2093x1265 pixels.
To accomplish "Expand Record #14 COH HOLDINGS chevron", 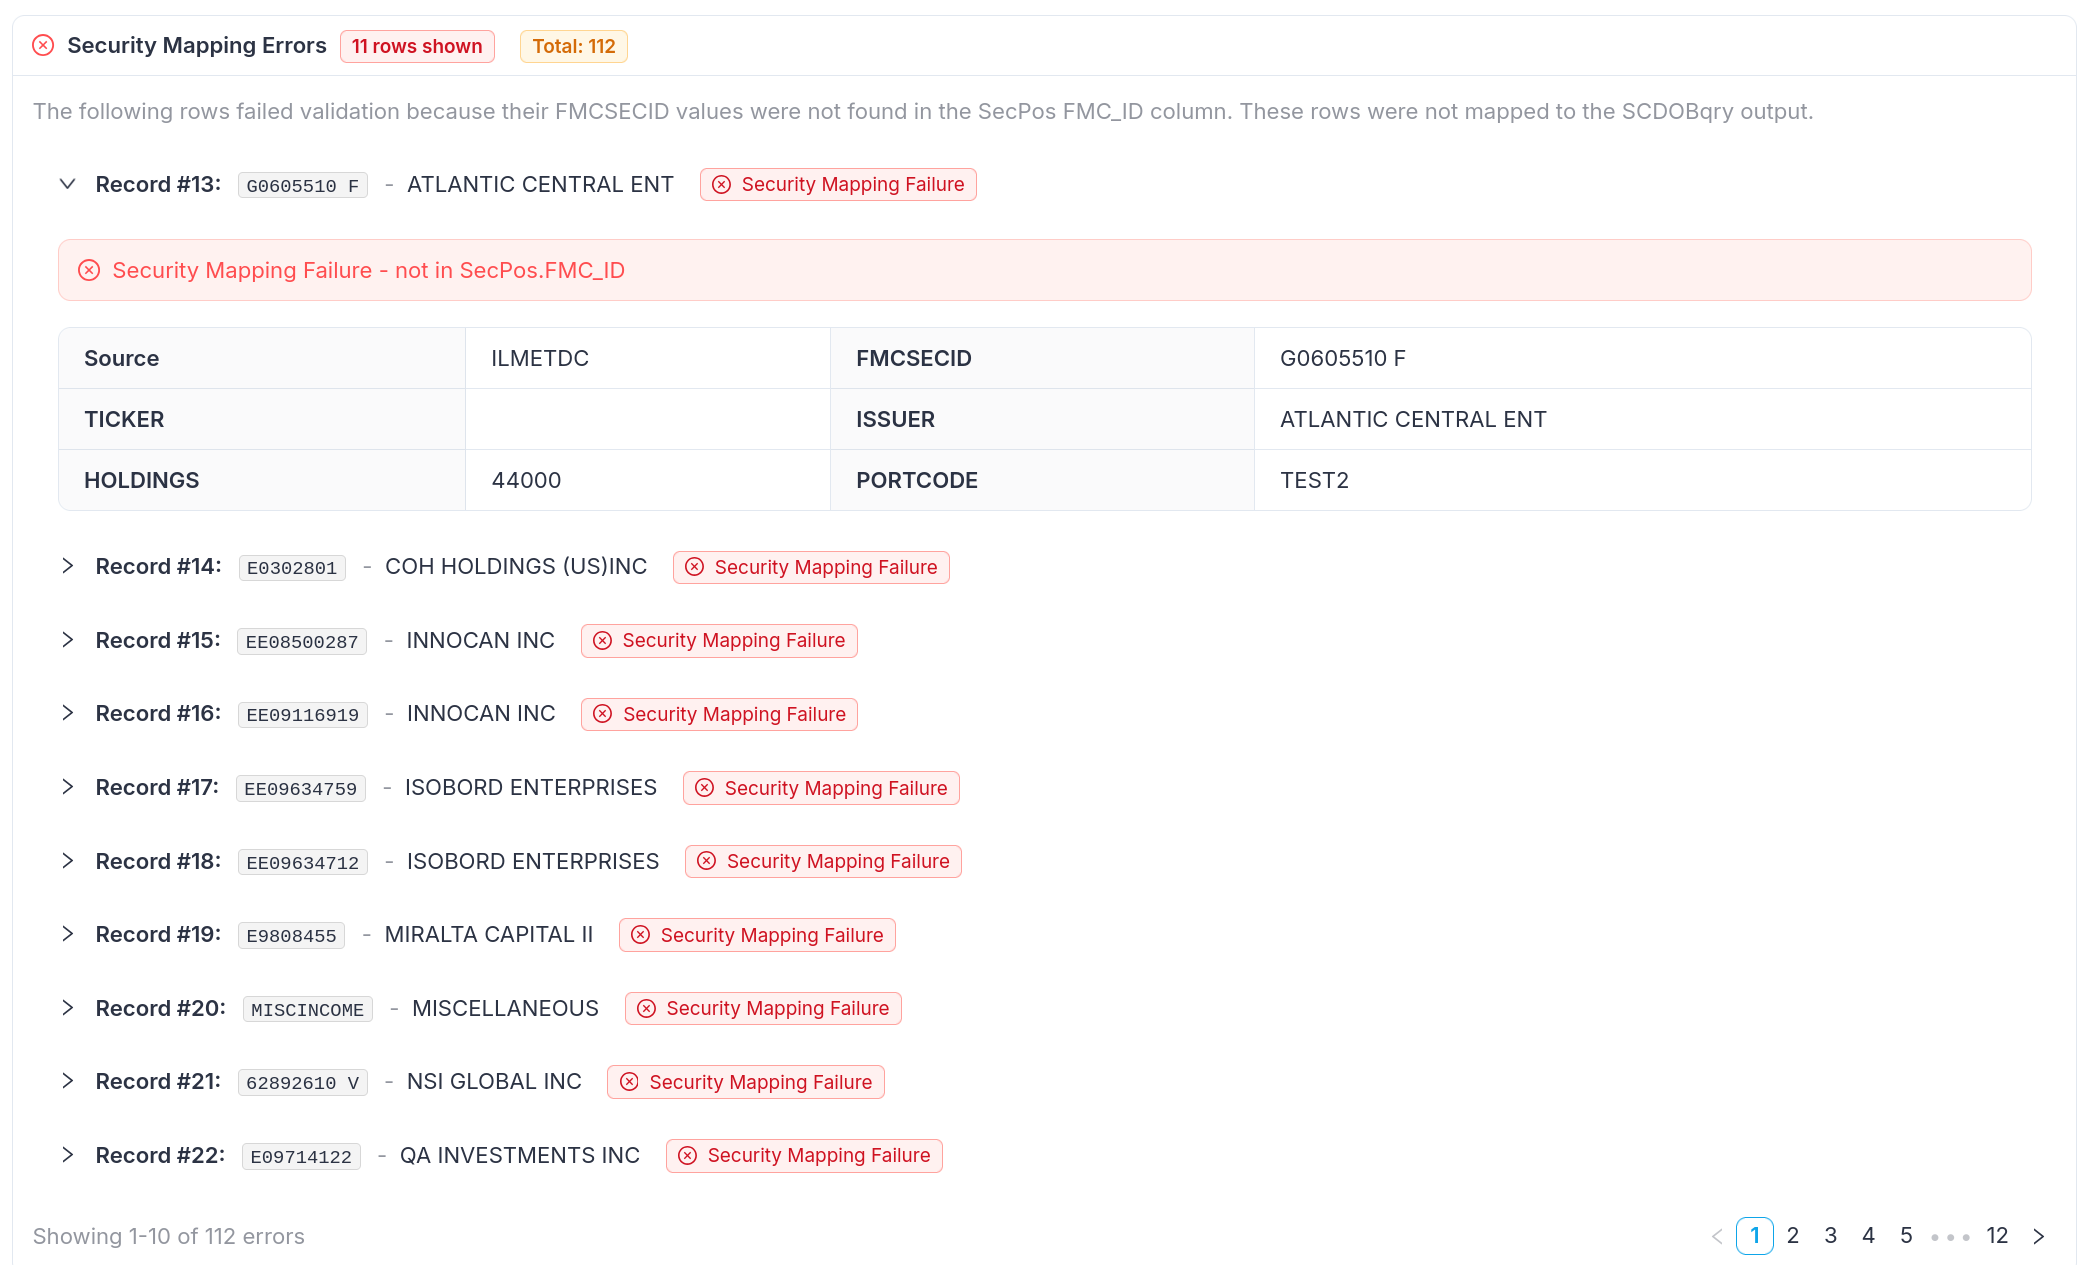I will 67,566.
